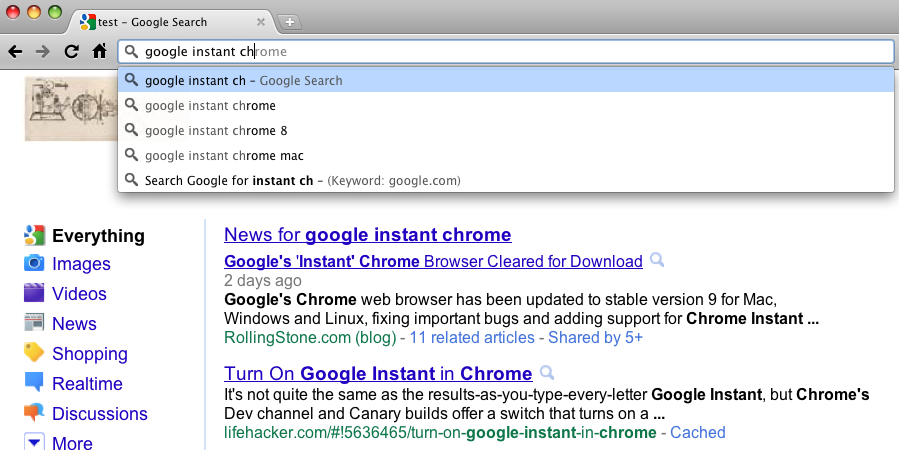Preview the 'Turn On Google Instant' result via magnifier
This screenshot has height=450, width=899.
pyautogui.click(x=547, y=373)
